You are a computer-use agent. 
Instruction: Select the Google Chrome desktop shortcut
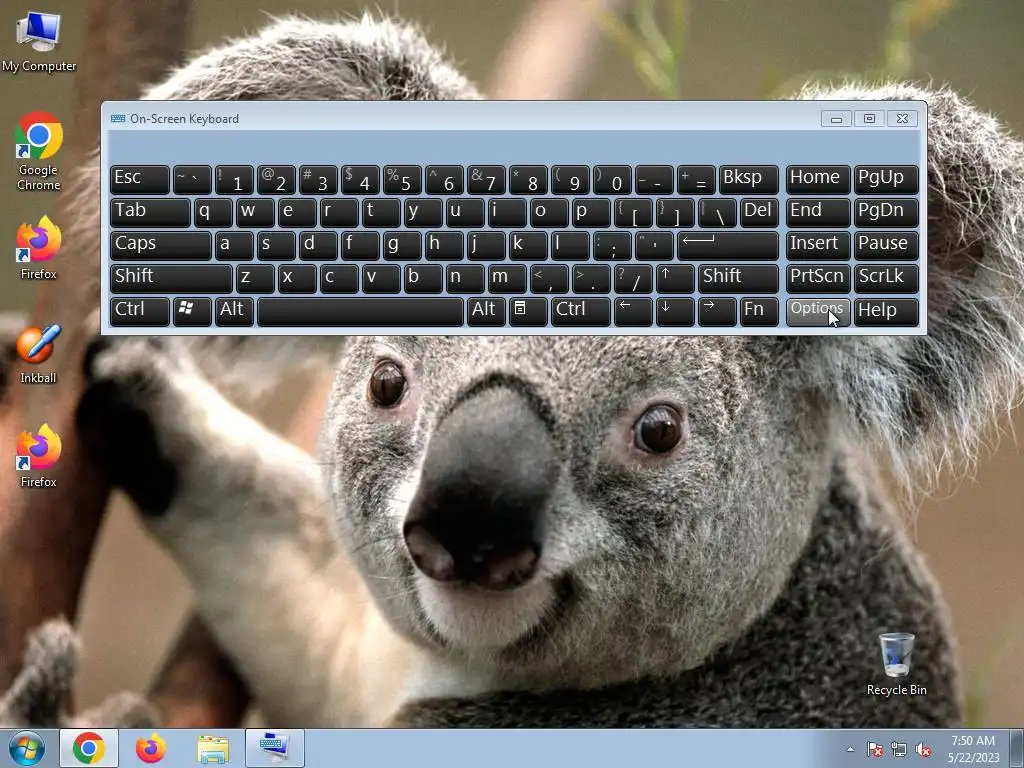pyautogui.click(x=39, y=152)
